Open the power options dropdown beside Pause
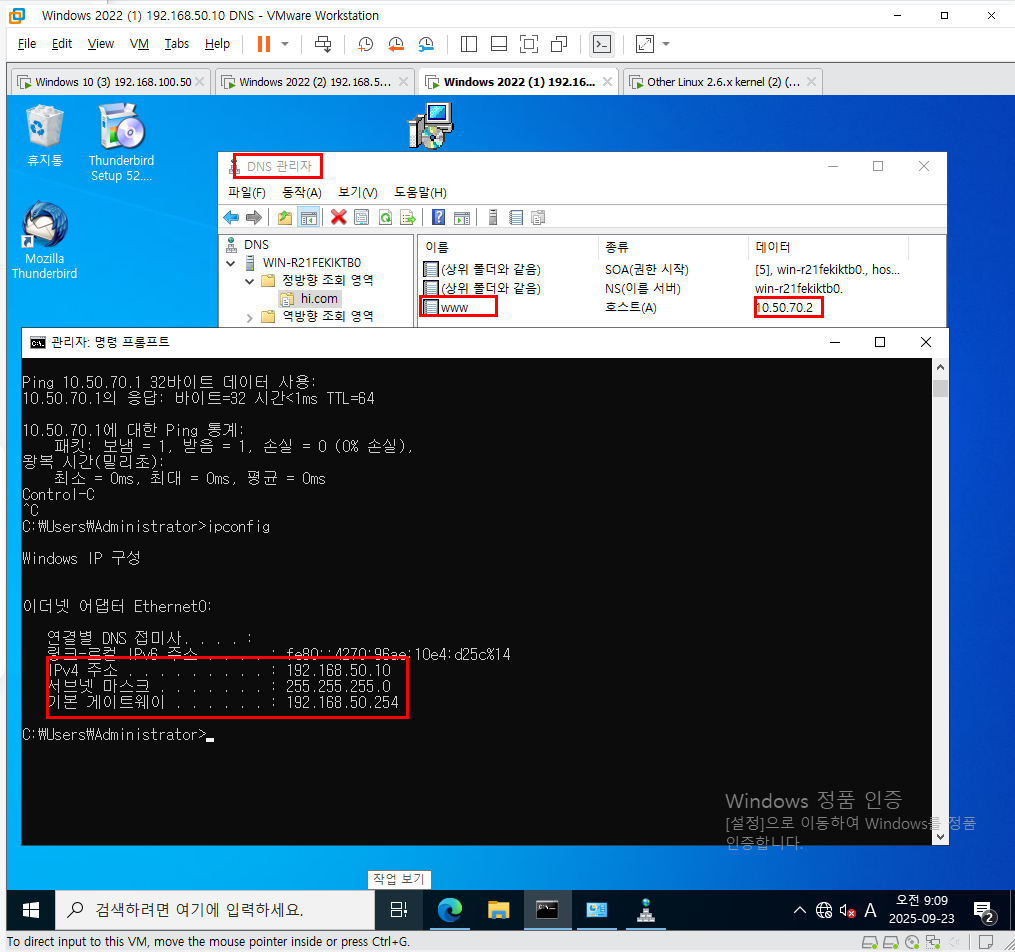Screen dimensions: 1015x952 (x=285, y=44)
